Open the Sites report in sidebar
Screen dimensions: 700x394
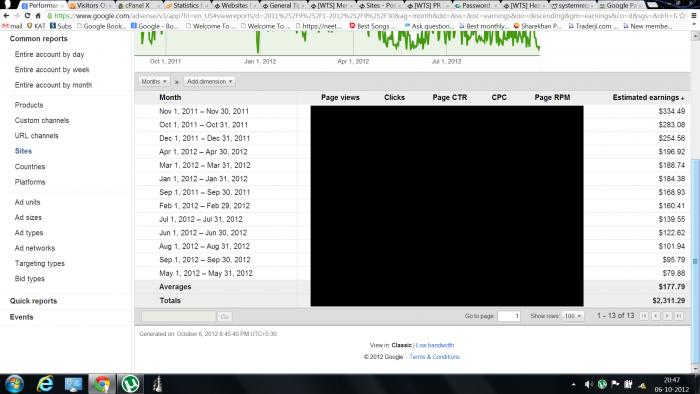(23, 151)
